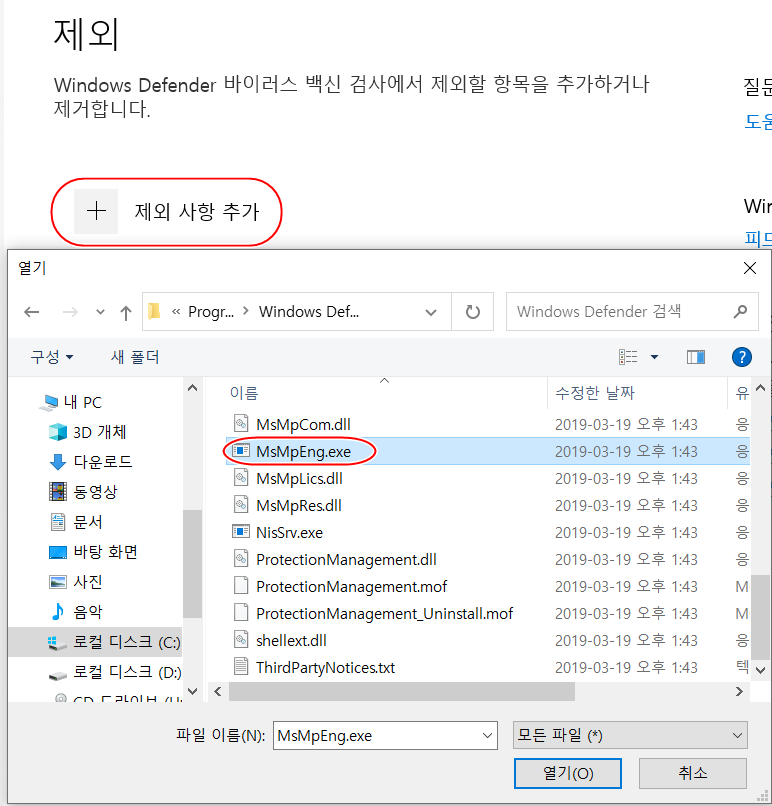Close the 열기 dialog

point(750,268)
